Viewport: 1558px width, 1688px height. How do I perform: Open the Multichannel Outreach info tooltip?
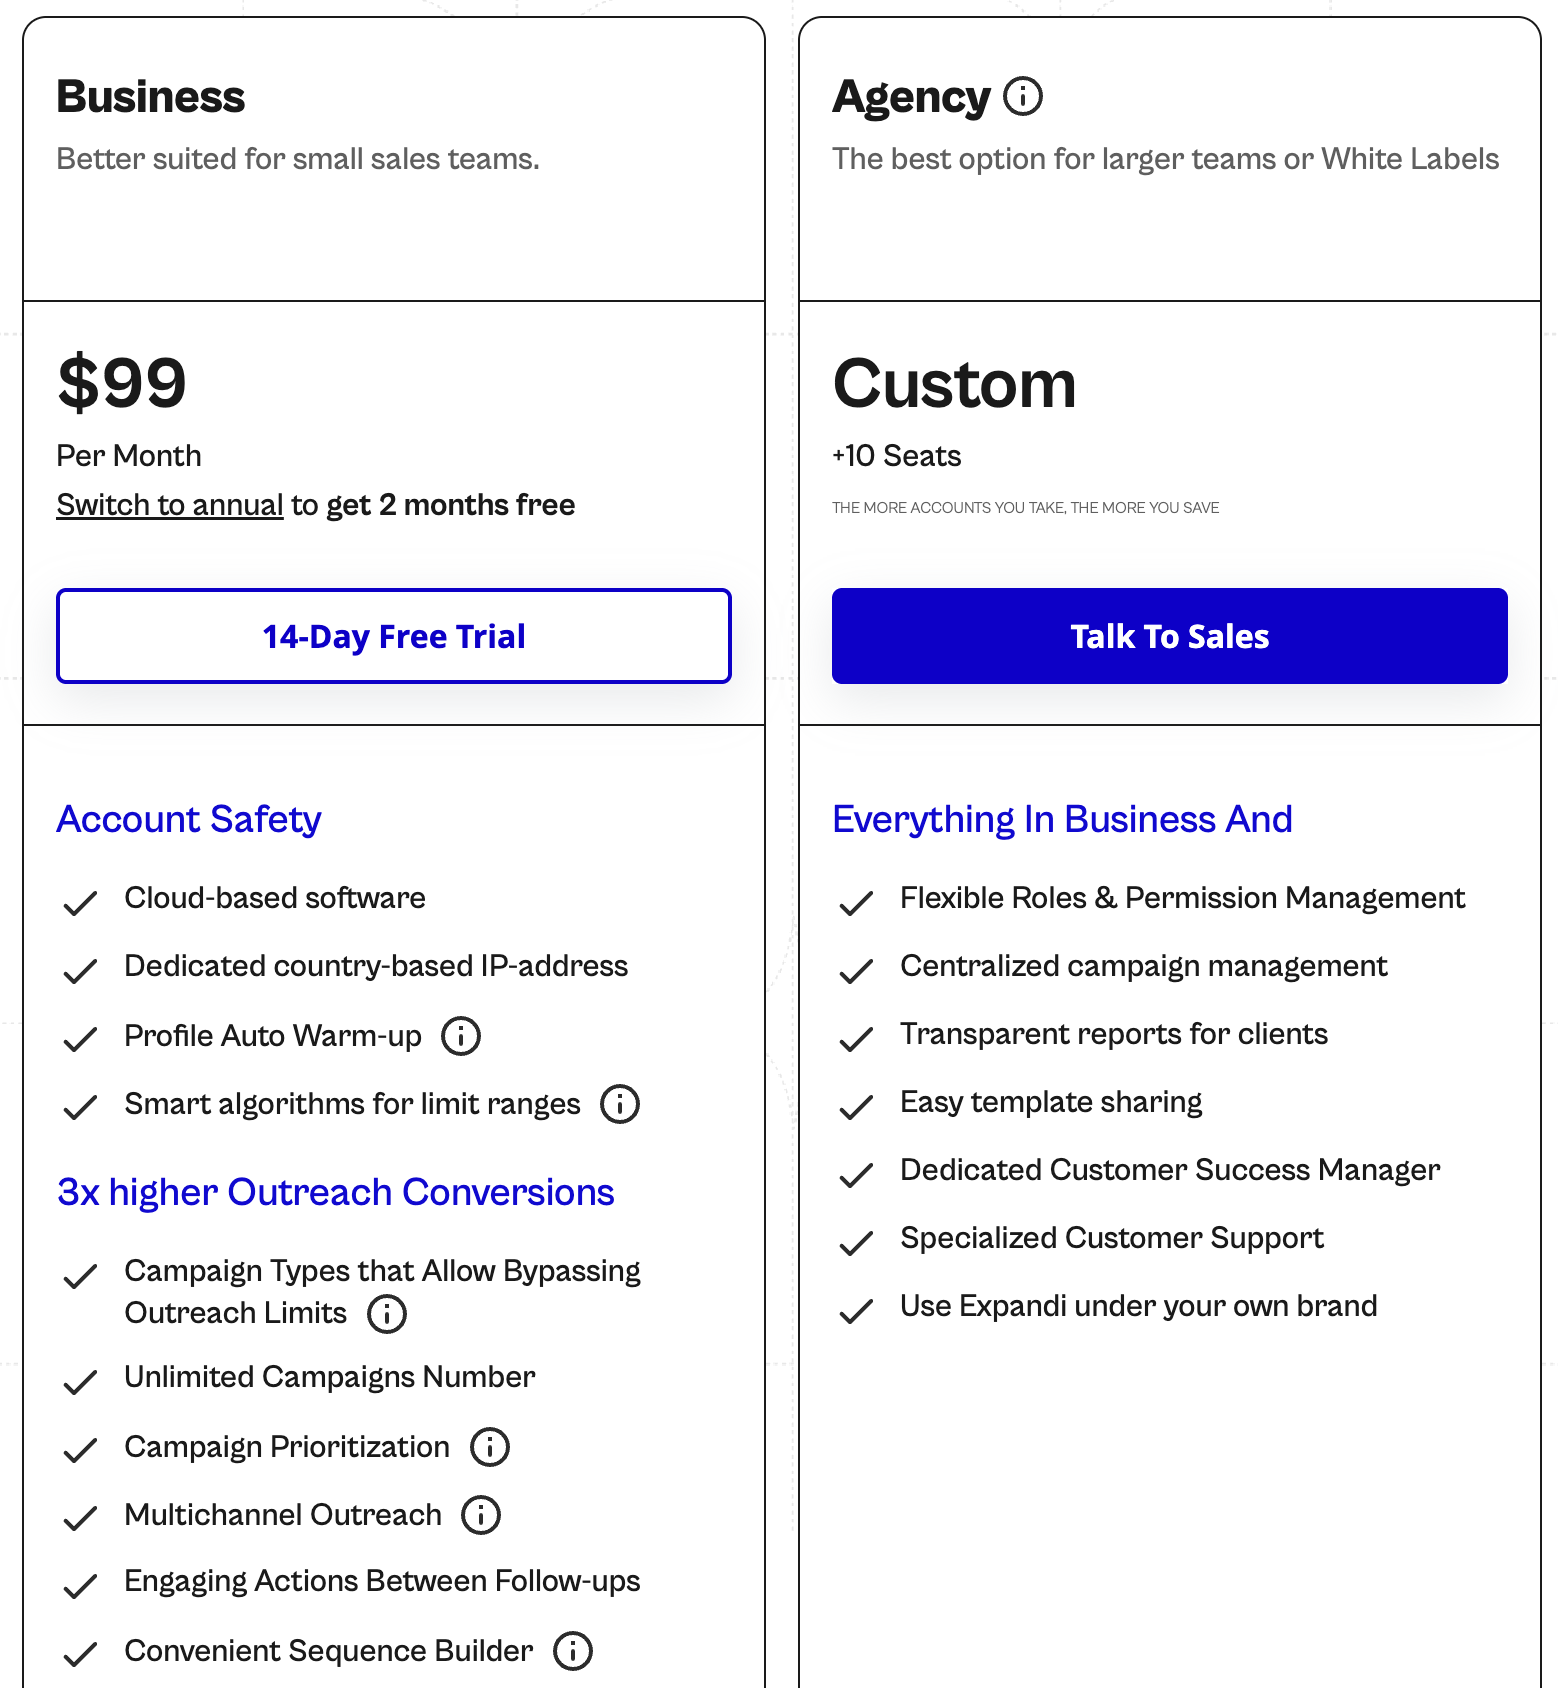pyautogui.click(x=481, y=1515)
